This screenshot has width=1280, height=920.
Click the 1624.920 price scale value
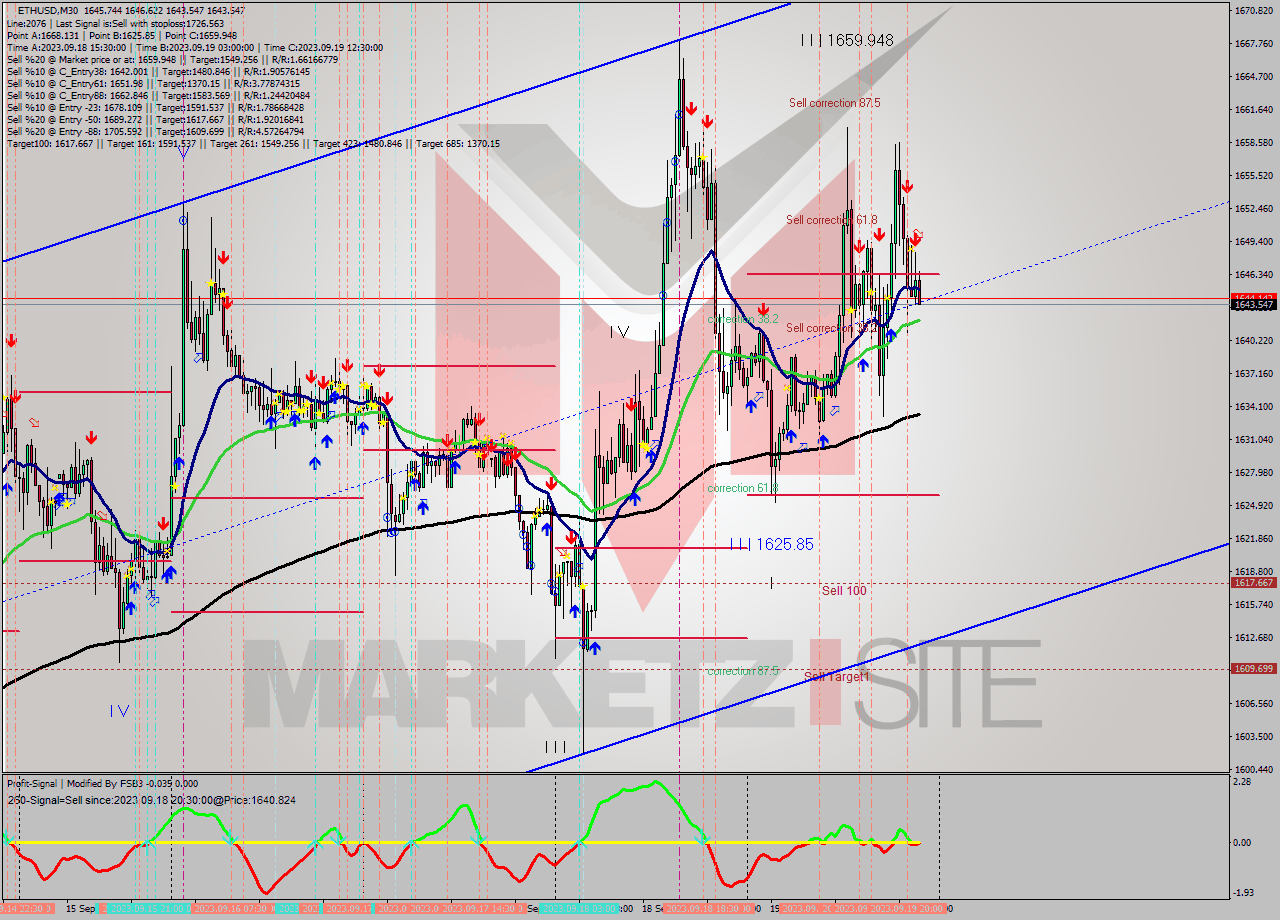click(x=1253, y=505)
